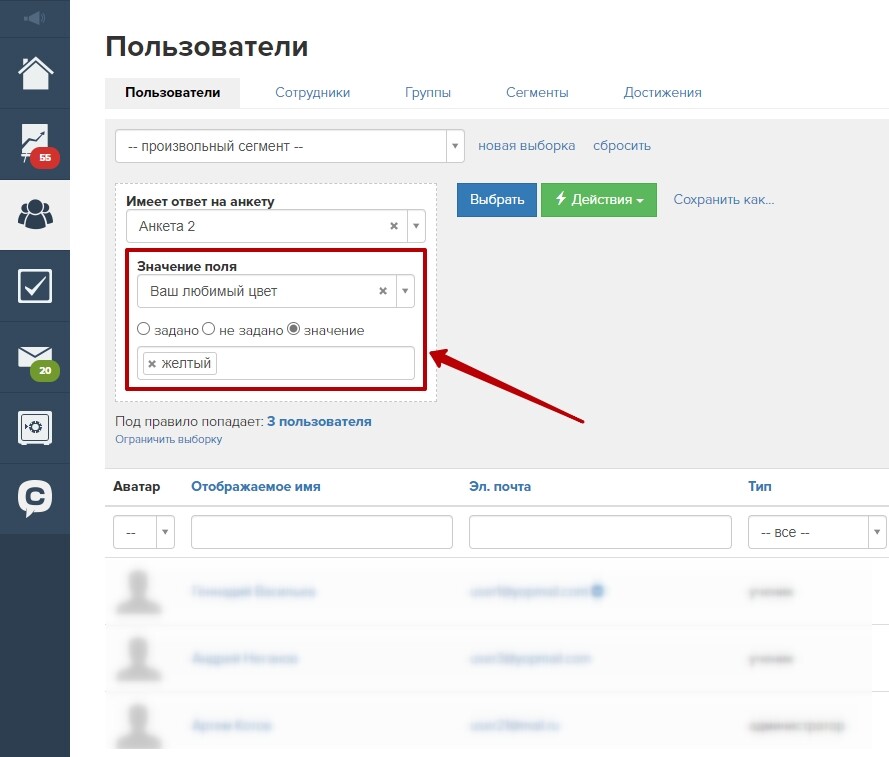Open the Аватар filter dropdown

point(144,532)
